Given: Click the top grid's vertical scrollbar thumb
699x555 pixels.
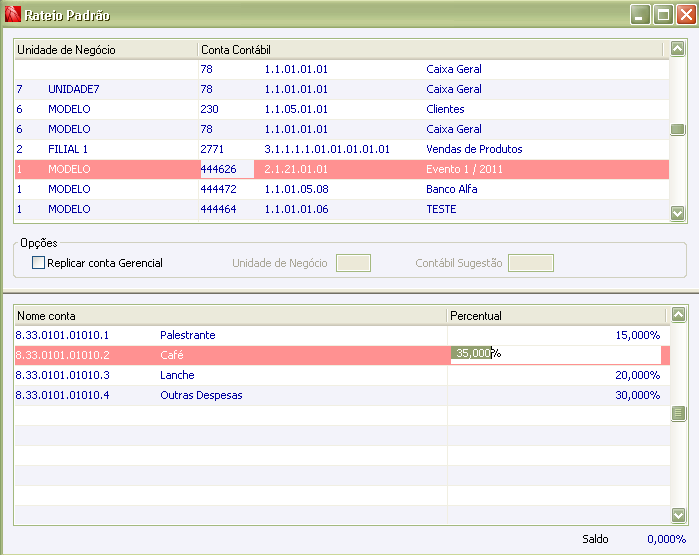Looking at the screenshot, I should (x=677, y=129).
